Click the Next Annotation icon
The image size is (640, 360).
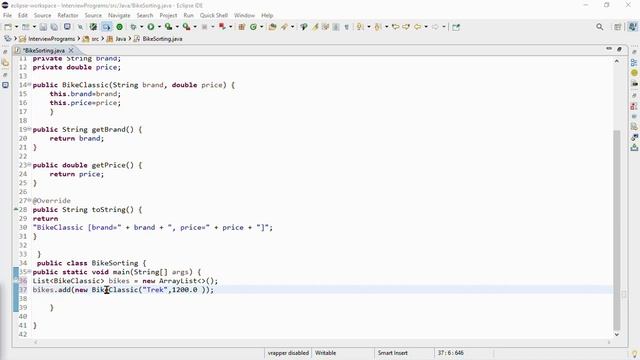point(360,27)
